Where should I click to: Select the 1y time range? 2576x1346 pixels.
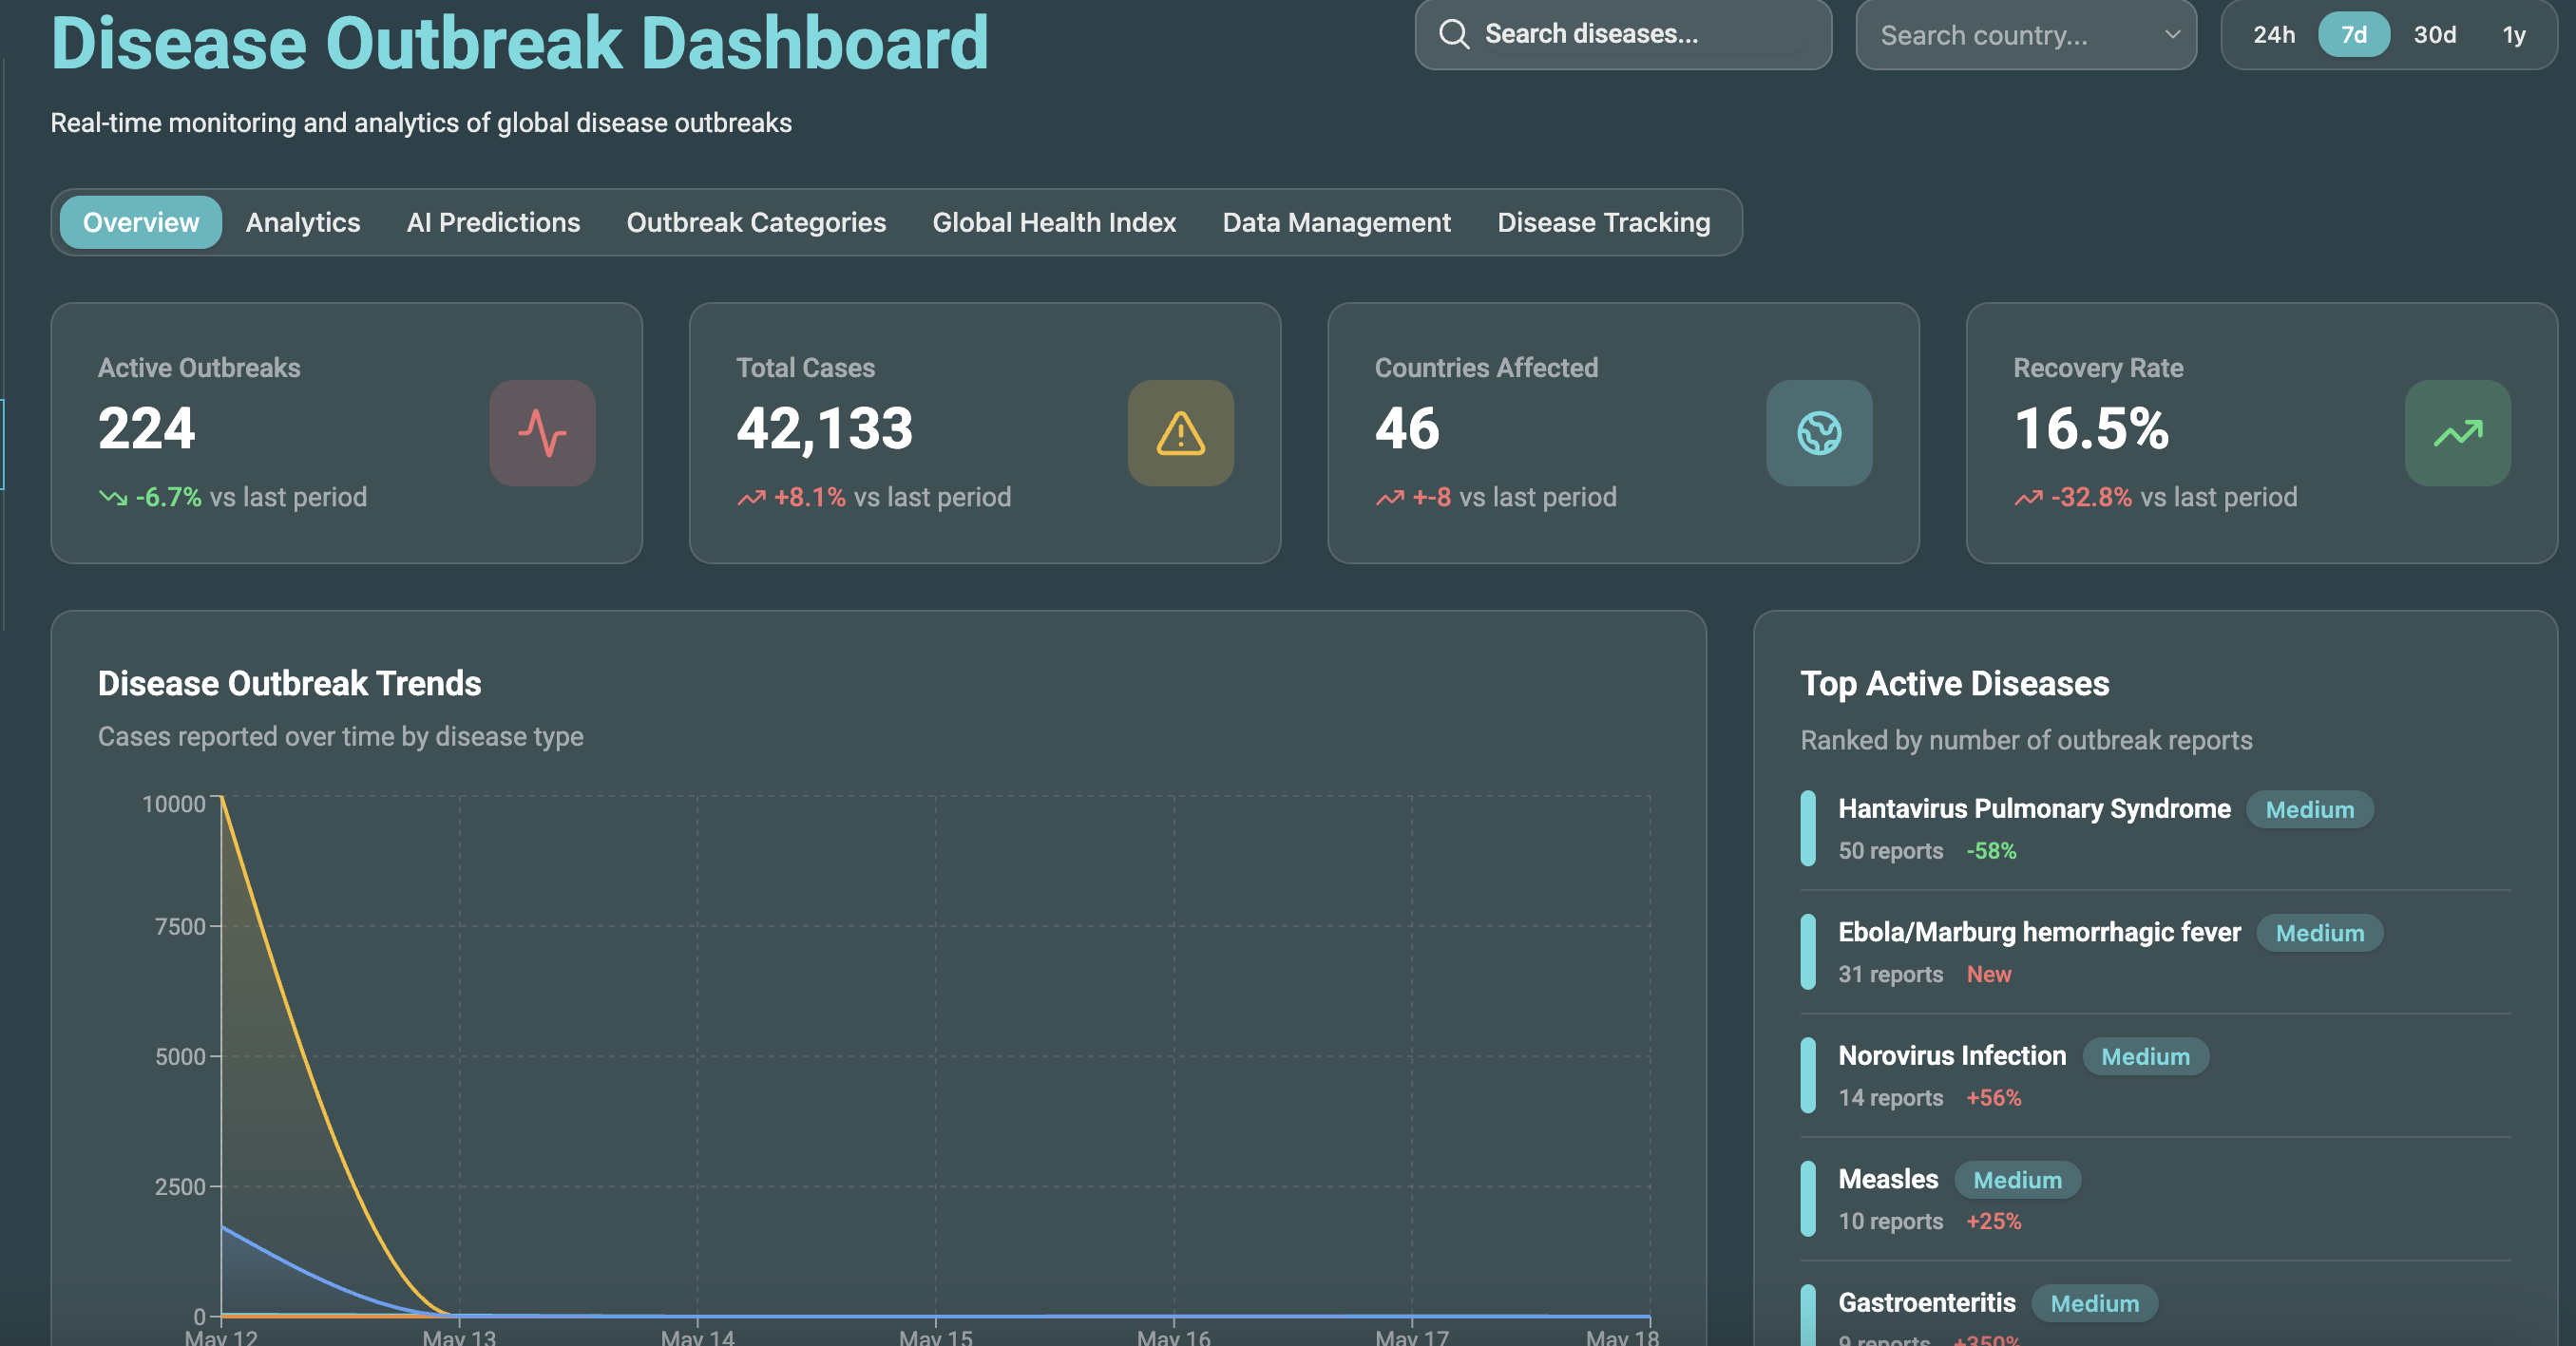2513,35
